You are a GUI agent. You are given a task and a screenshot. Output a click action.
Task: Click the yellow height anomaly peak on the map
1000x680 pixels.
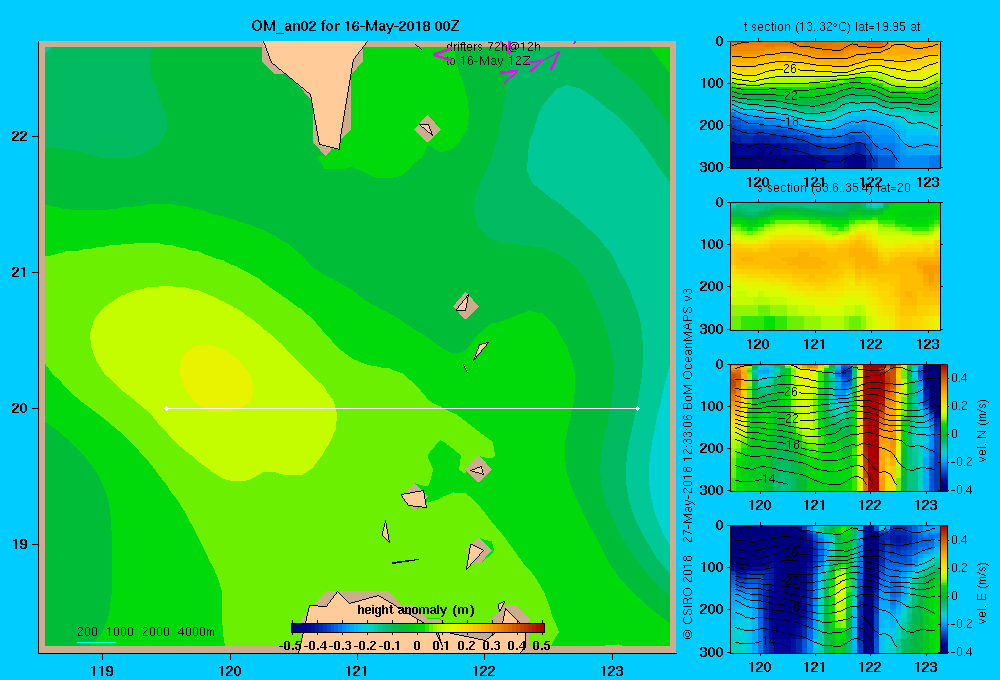click(216, 378)
